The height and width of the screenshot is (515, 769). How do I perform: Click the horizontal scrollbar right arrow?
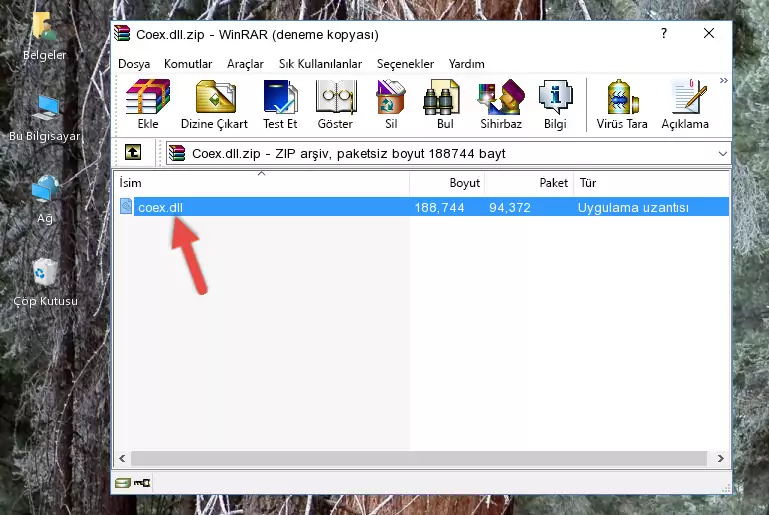(720, 459)
